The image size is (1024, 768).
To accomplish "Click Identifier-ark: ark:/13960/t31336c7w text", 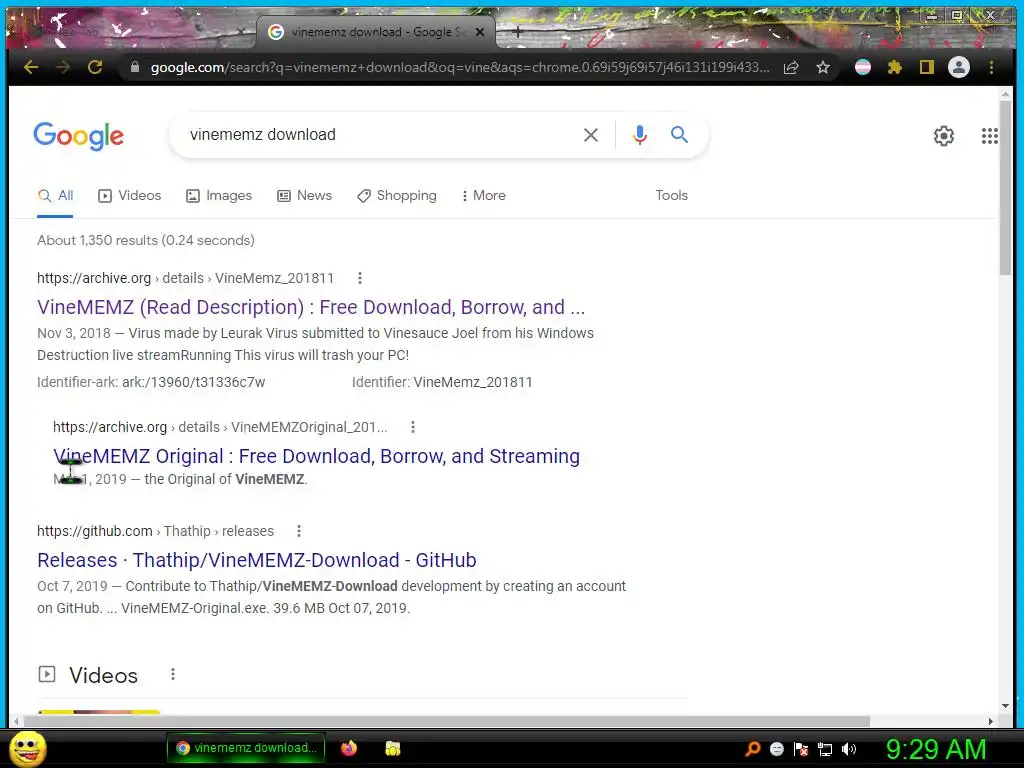I will pos(151,382).
